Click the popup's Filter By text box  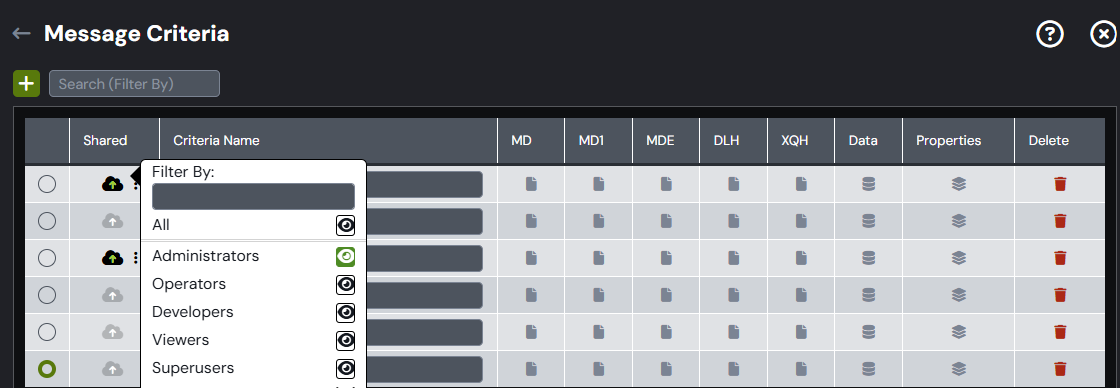click(254, 197)
